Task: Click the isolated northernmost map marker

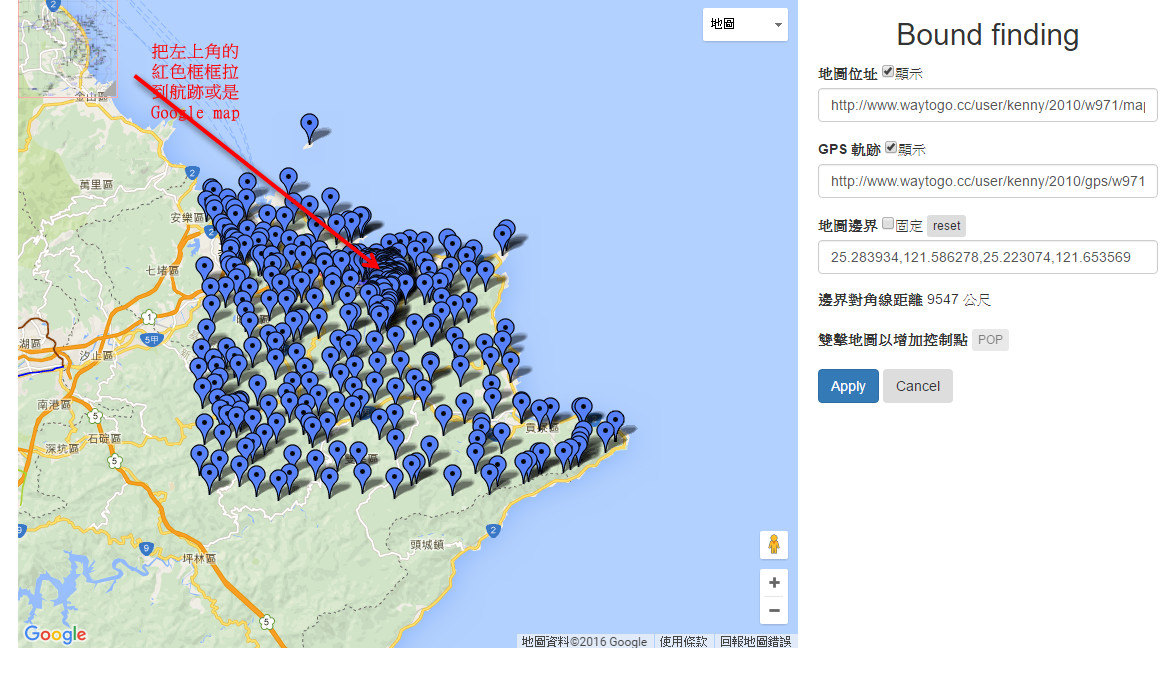Action: pos(310,126)
